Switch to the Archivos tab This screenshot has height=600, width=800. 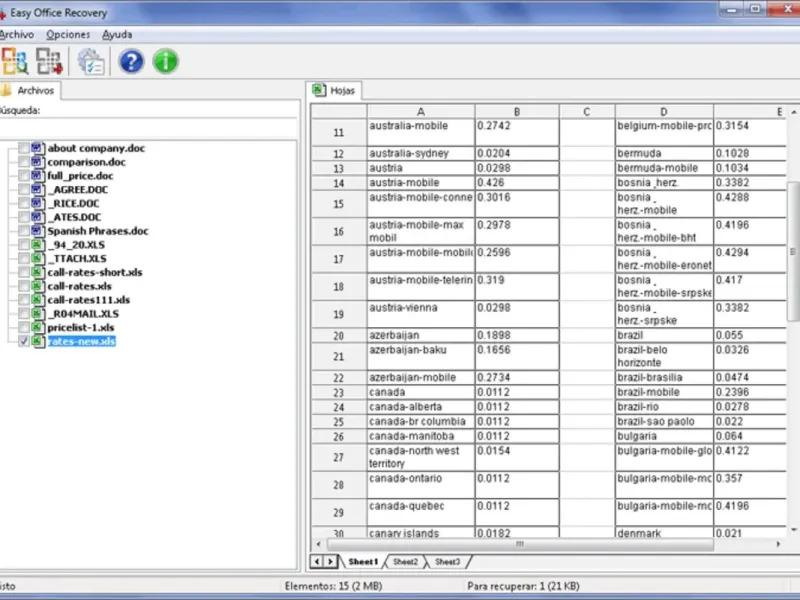[29, 90]
